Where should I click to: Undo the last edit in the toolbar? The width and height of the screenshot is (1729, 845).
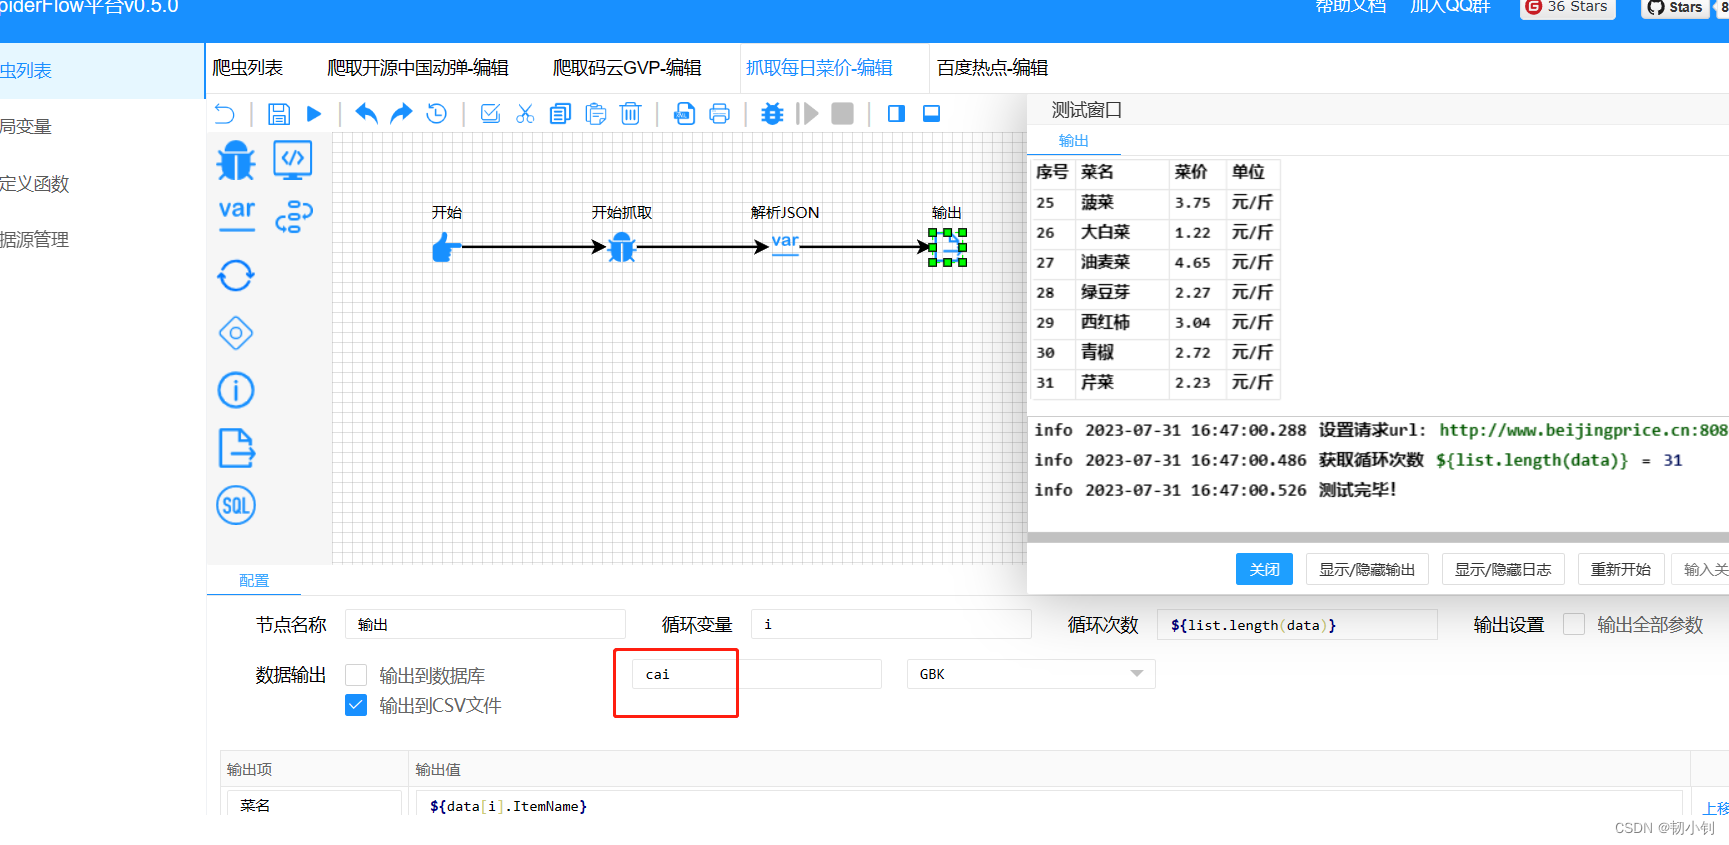pyautogui.click(x=366, y=113)
